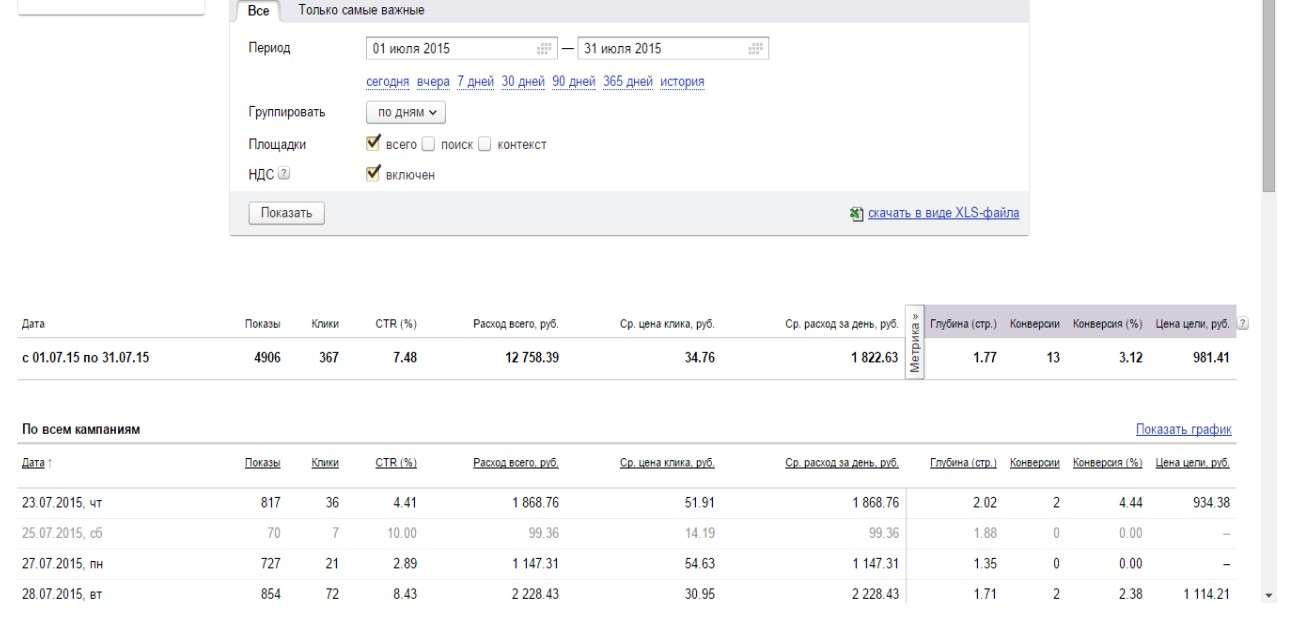Open calendar picker for end date
Screen dimensions: 1289x633
(756, 49)
